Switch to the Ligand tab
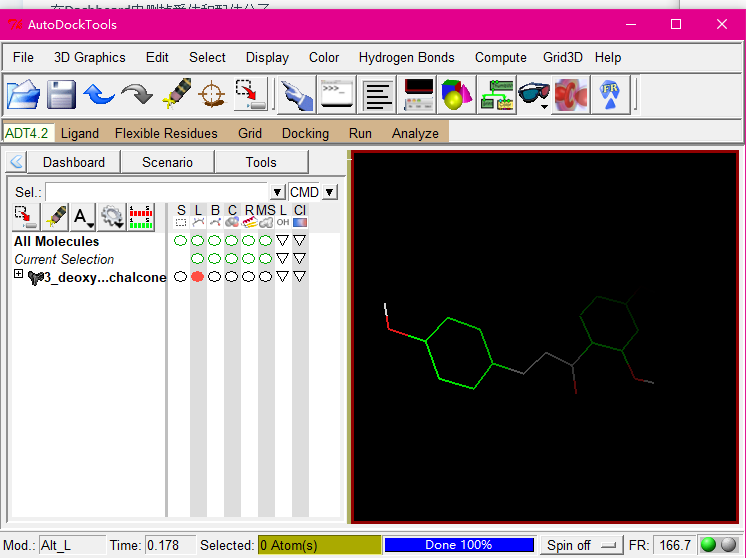The height and width of the screenshot is (558, 746). click(80, 133)
